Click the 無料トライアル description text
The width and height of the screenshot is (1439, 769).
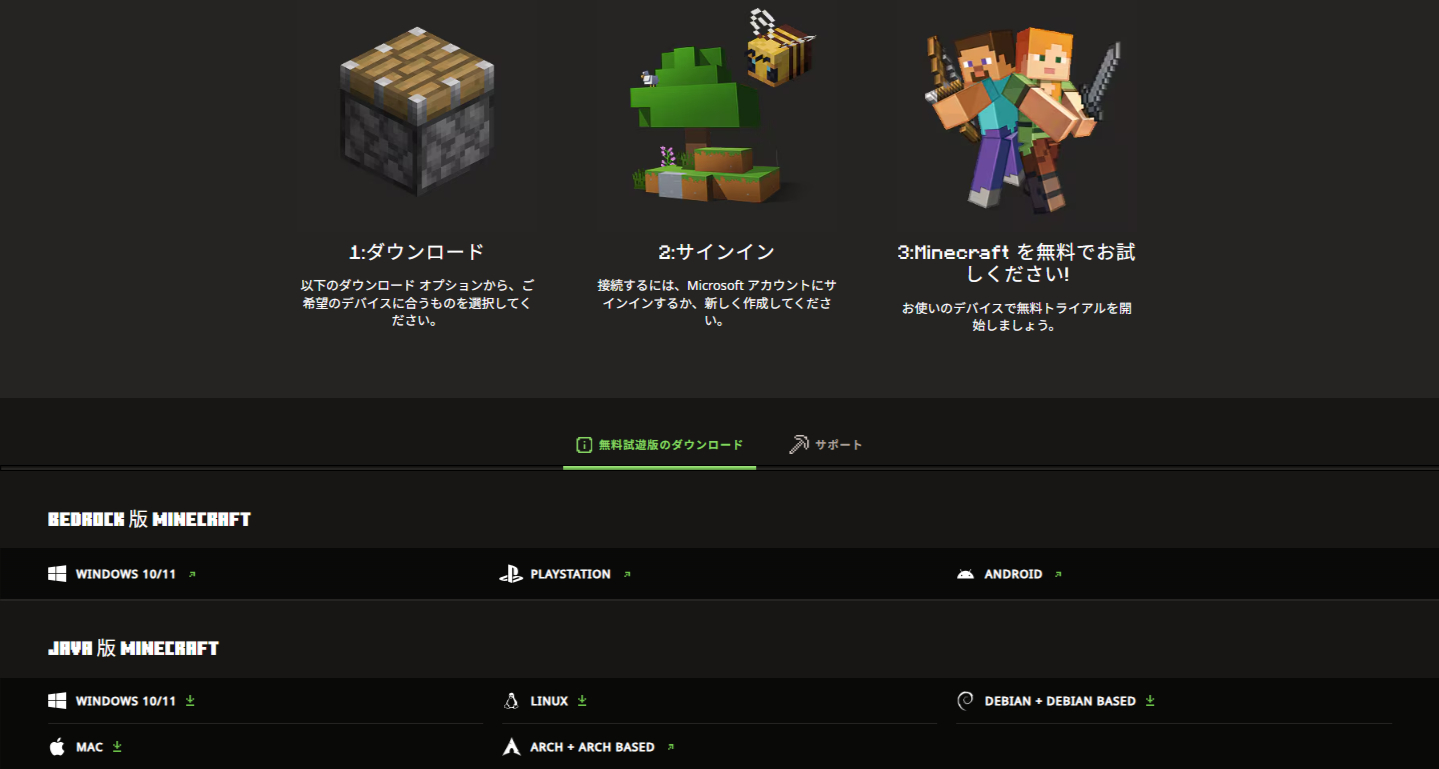1017,316
